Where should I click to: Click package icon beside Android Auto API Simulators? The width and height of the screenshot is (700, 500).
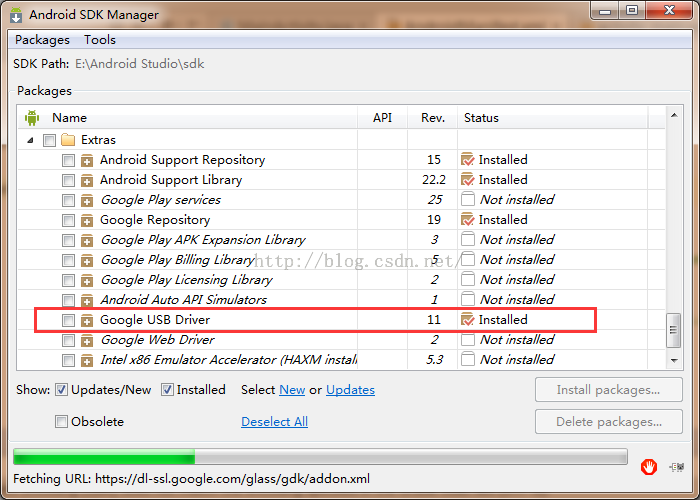click(87, 300)
